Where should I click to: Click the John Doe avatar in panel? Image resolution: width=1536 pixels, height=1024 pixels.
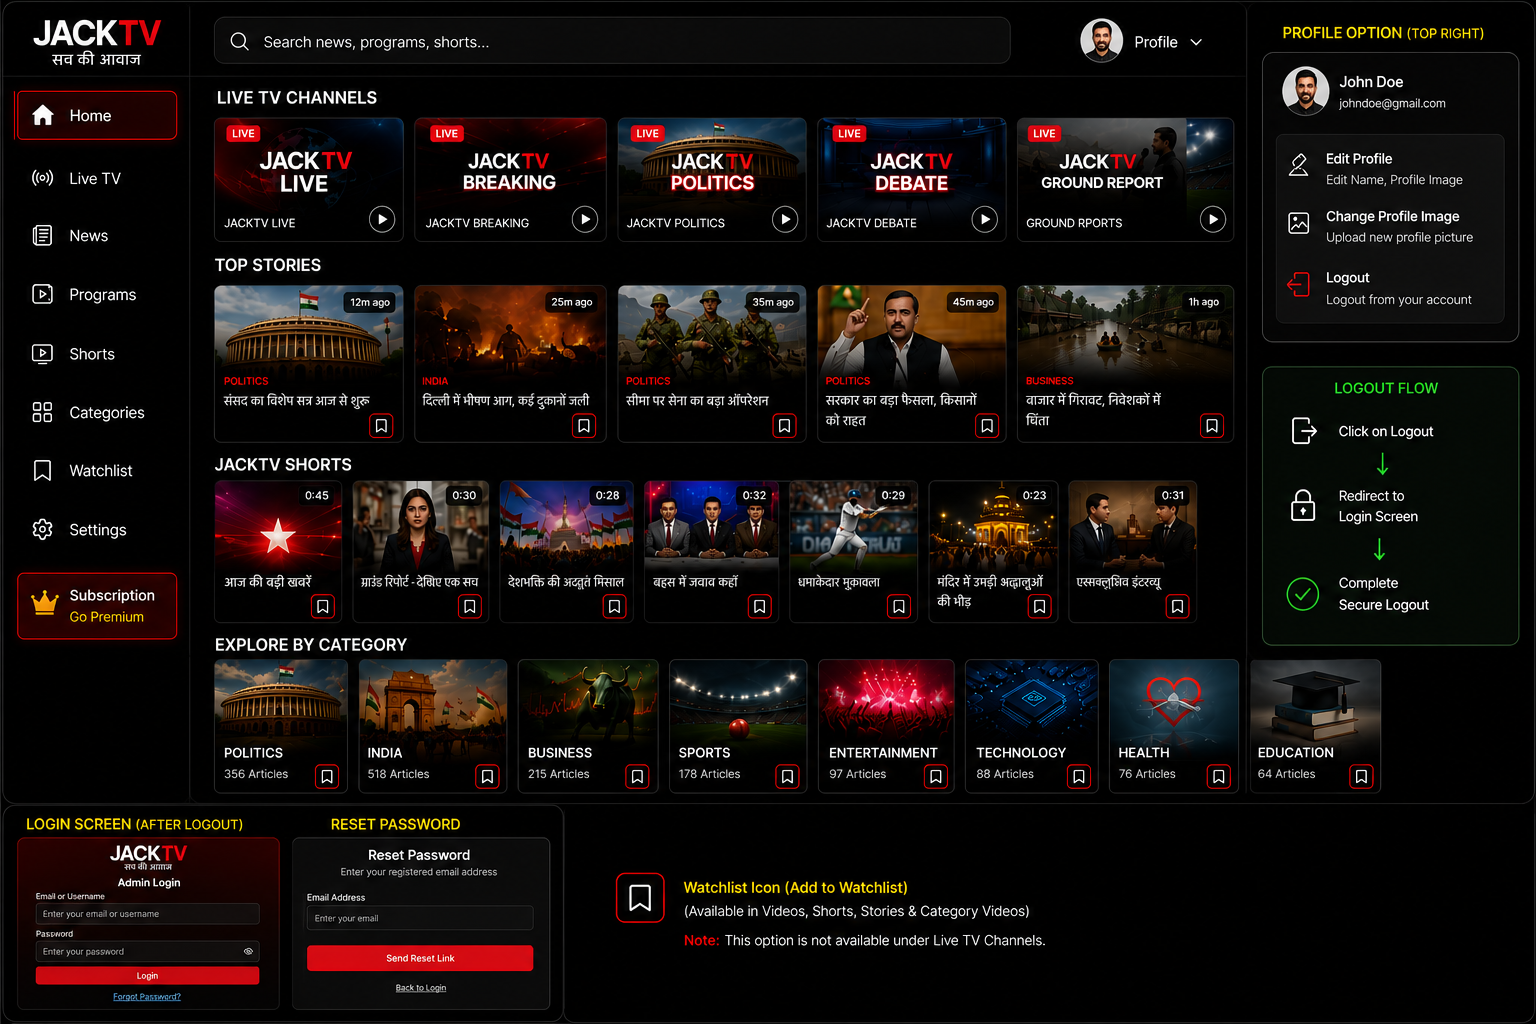pyautogui.click(x=1306, y=91)
